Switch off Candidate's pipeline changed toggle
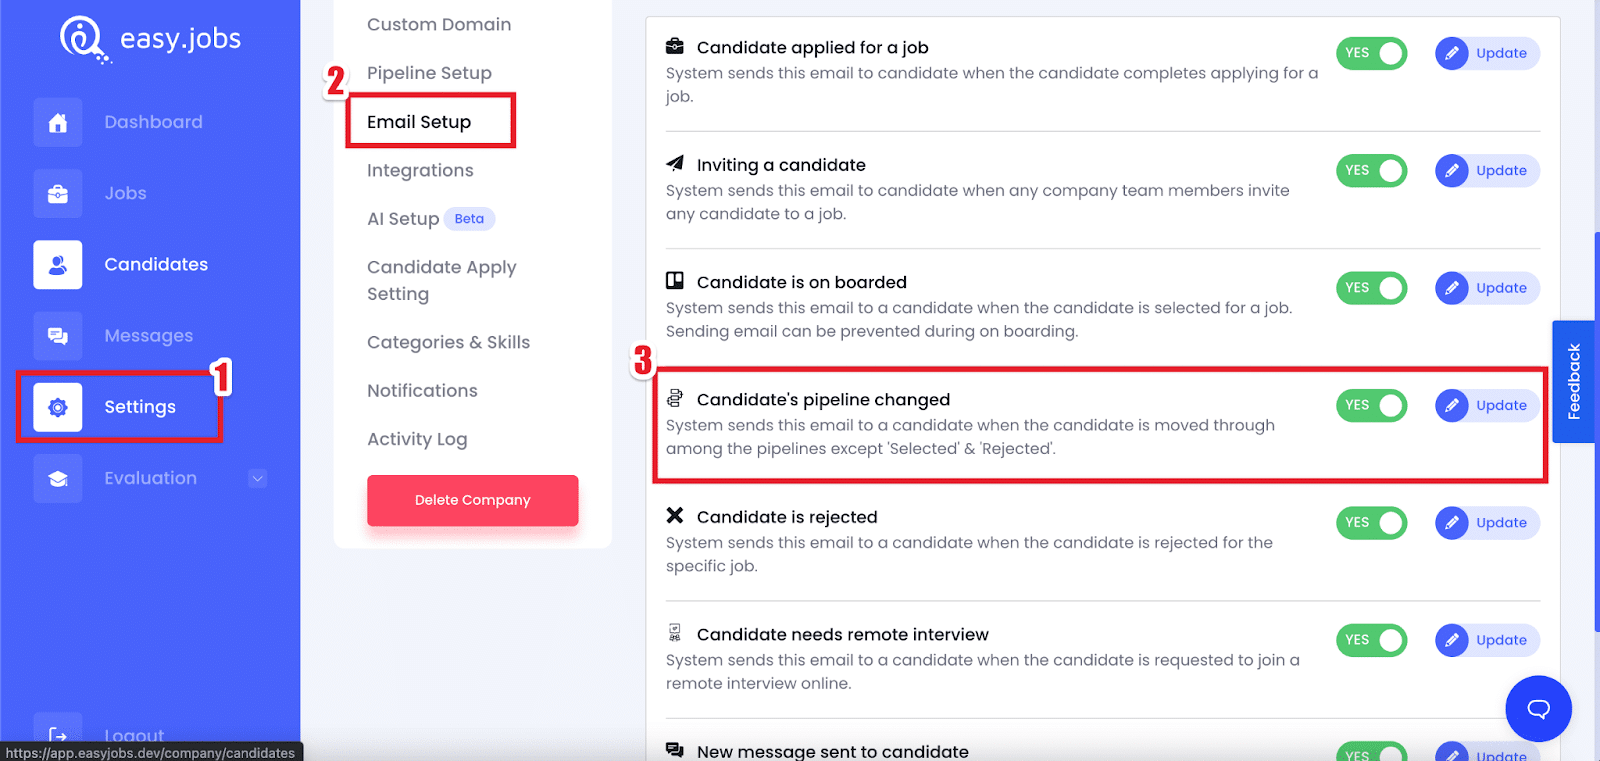Screen dimensions: 1600x761 (1371, 405)
